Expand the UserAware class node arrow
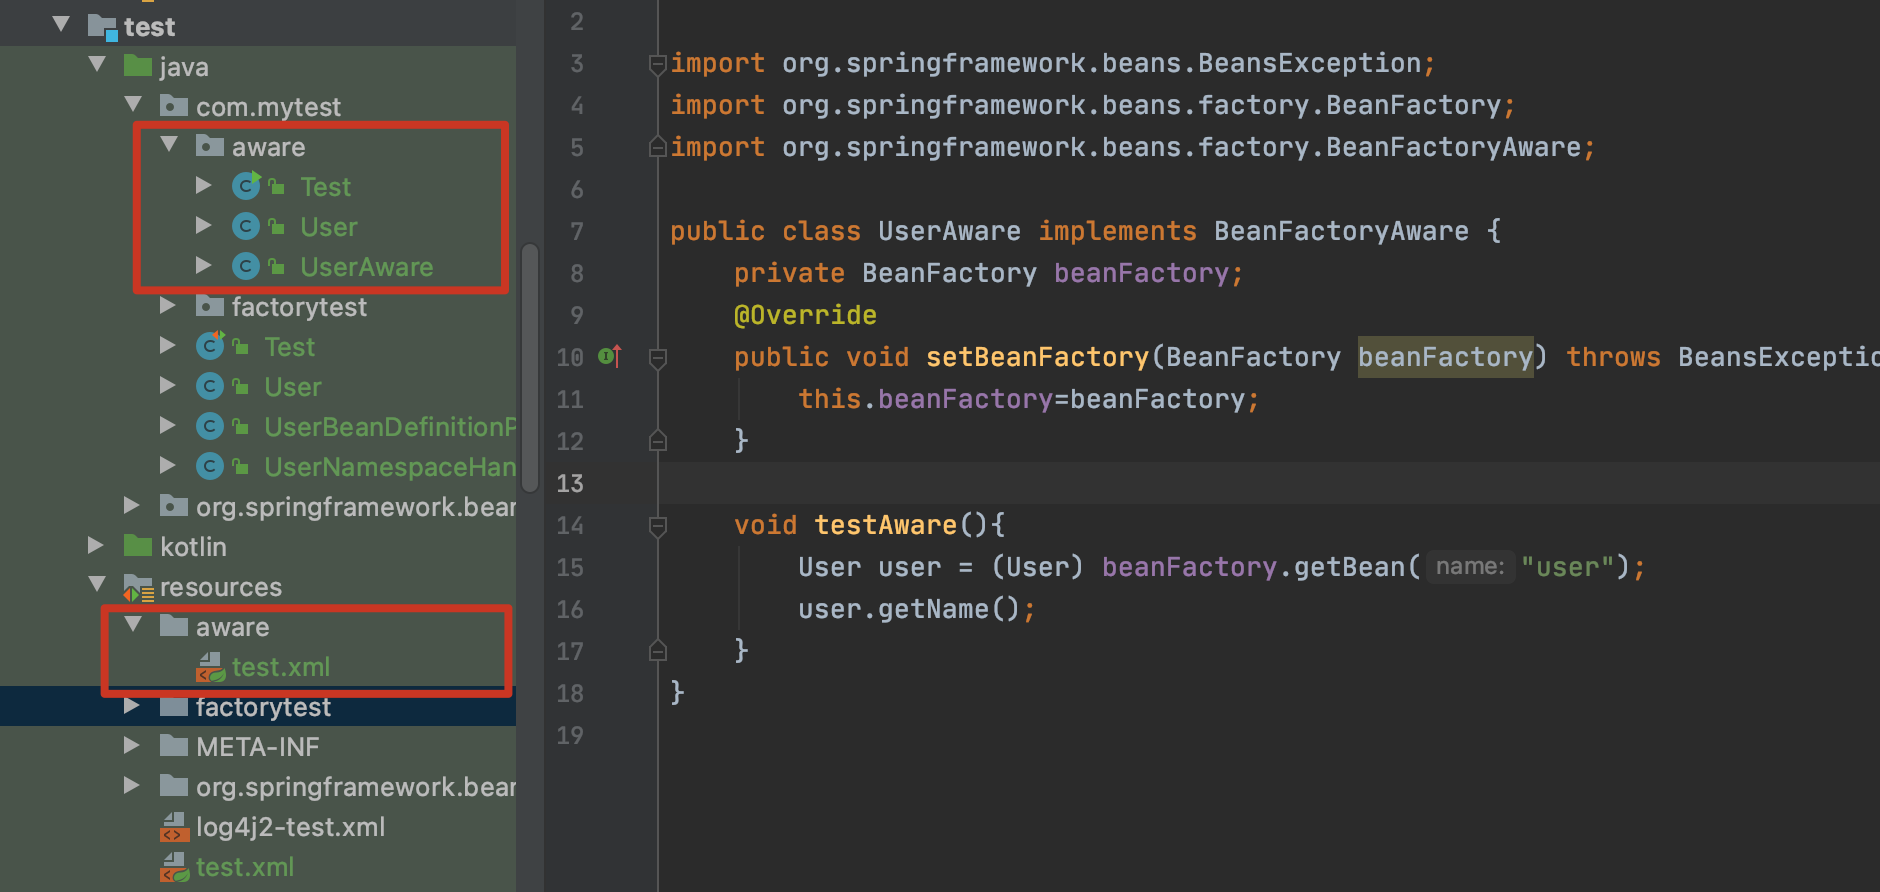 (204, 265)
